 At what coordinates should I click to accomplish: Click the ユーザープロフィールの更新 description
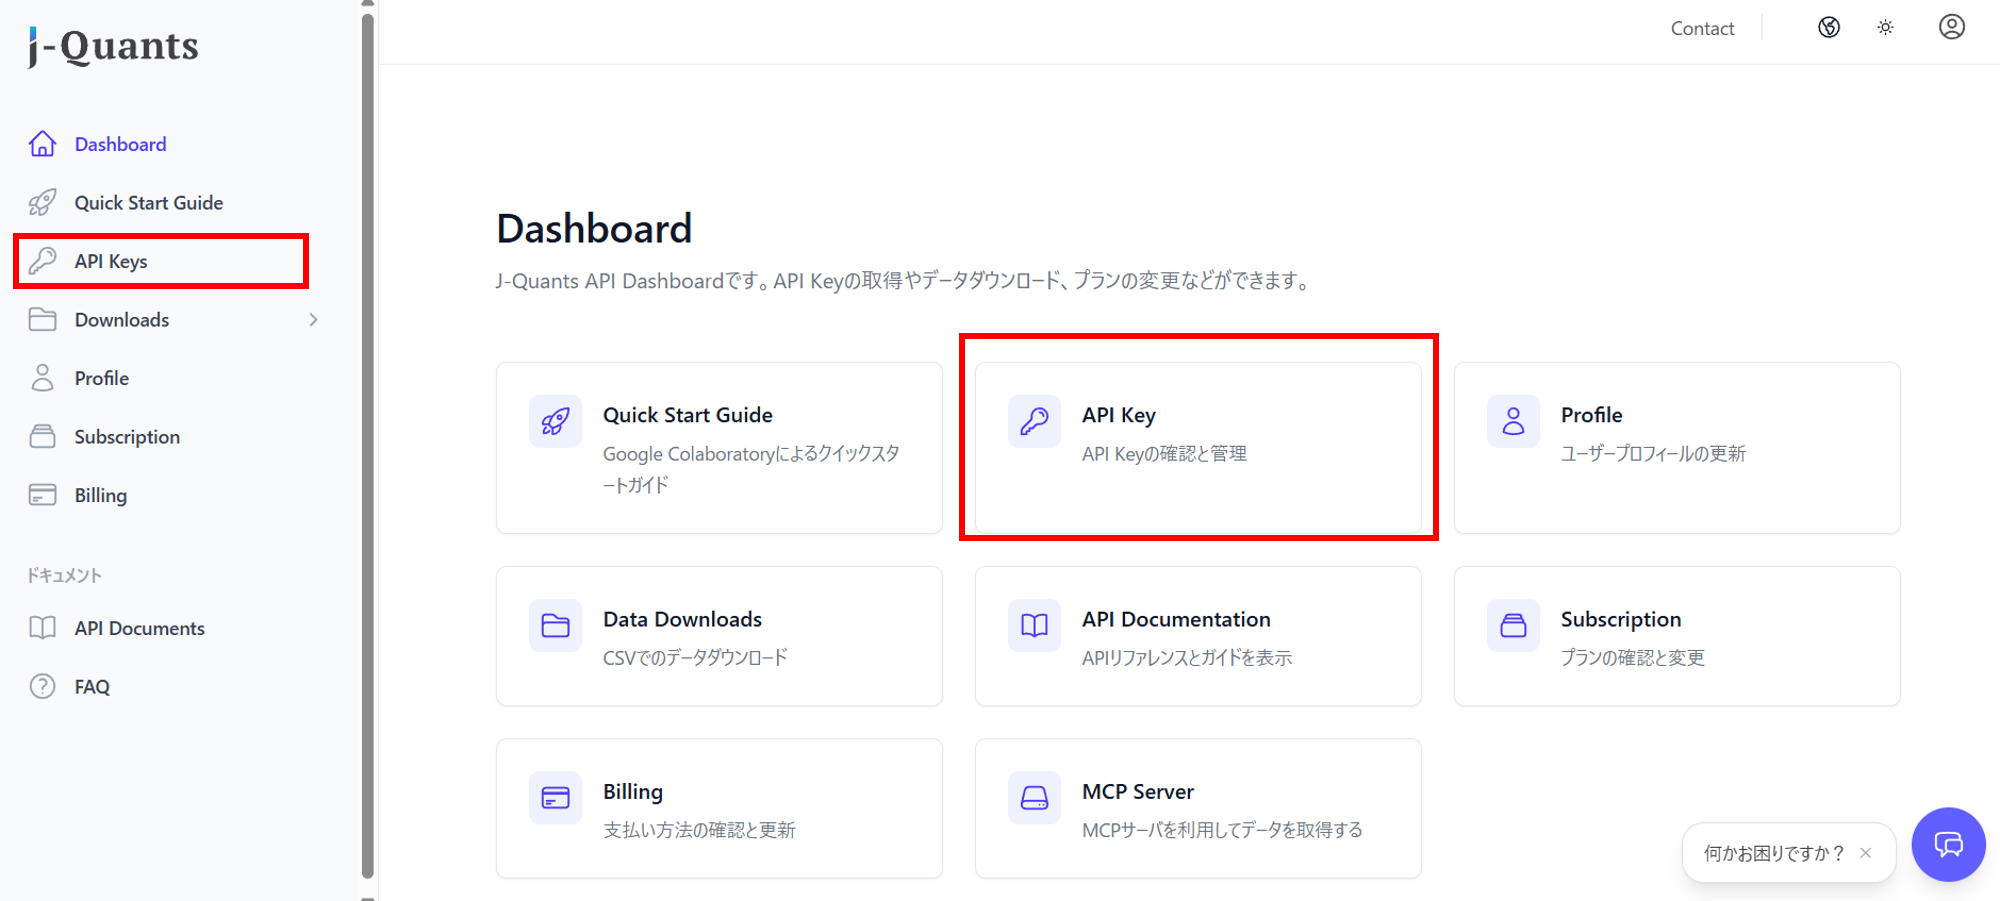click(x=1653, y=454)
